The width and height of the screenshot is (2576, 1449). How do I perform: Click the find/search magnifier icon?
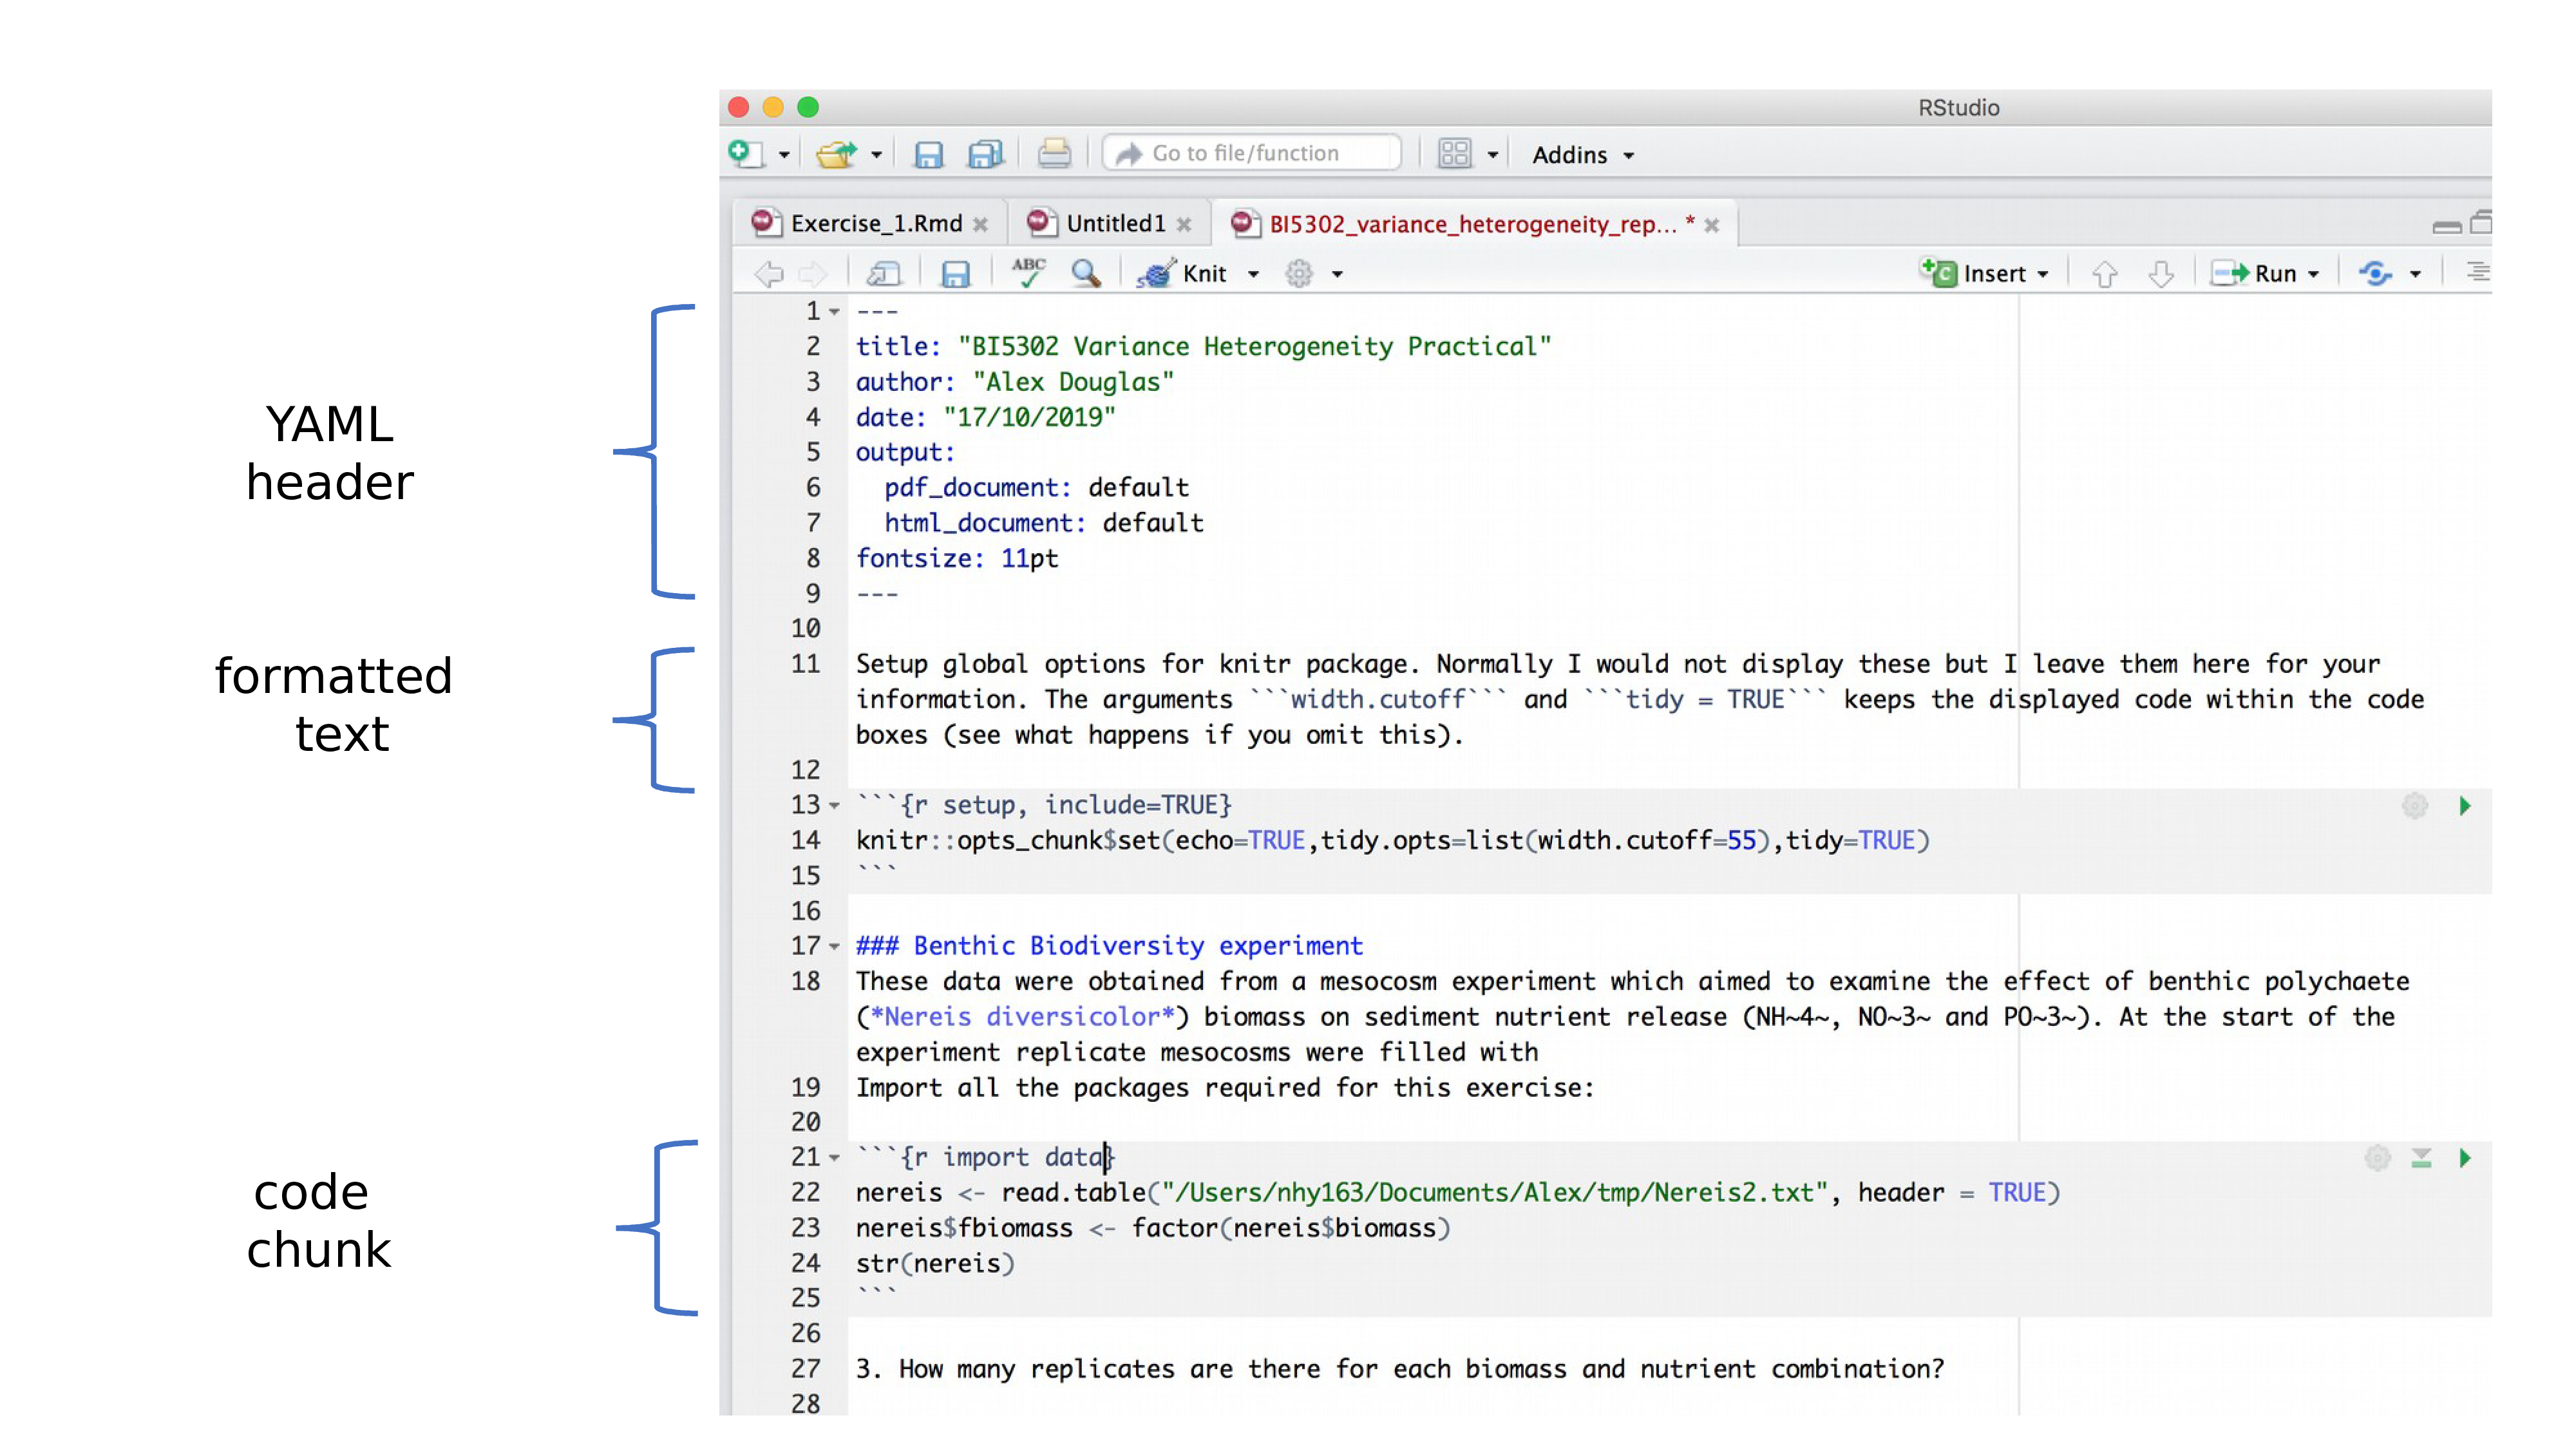[1086, 272]
